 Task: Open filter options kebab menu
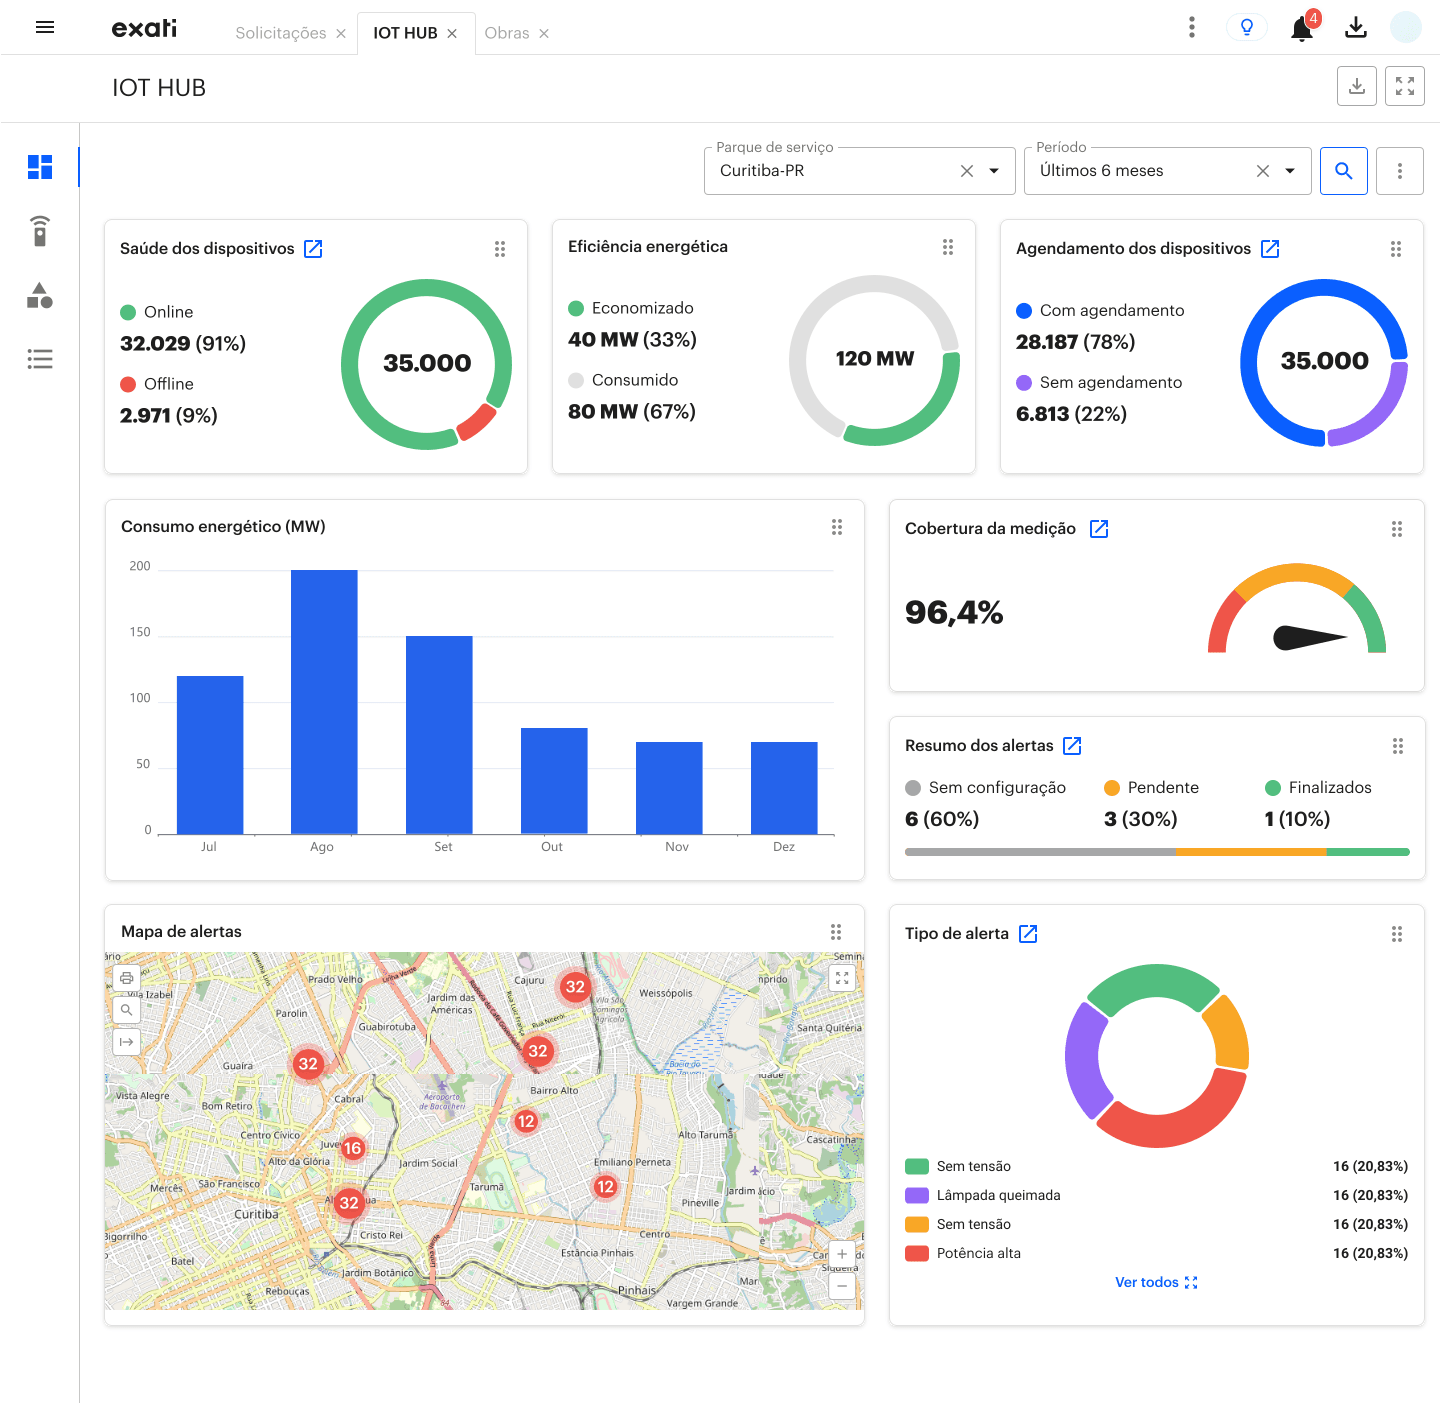click(x=1400, y=171)
